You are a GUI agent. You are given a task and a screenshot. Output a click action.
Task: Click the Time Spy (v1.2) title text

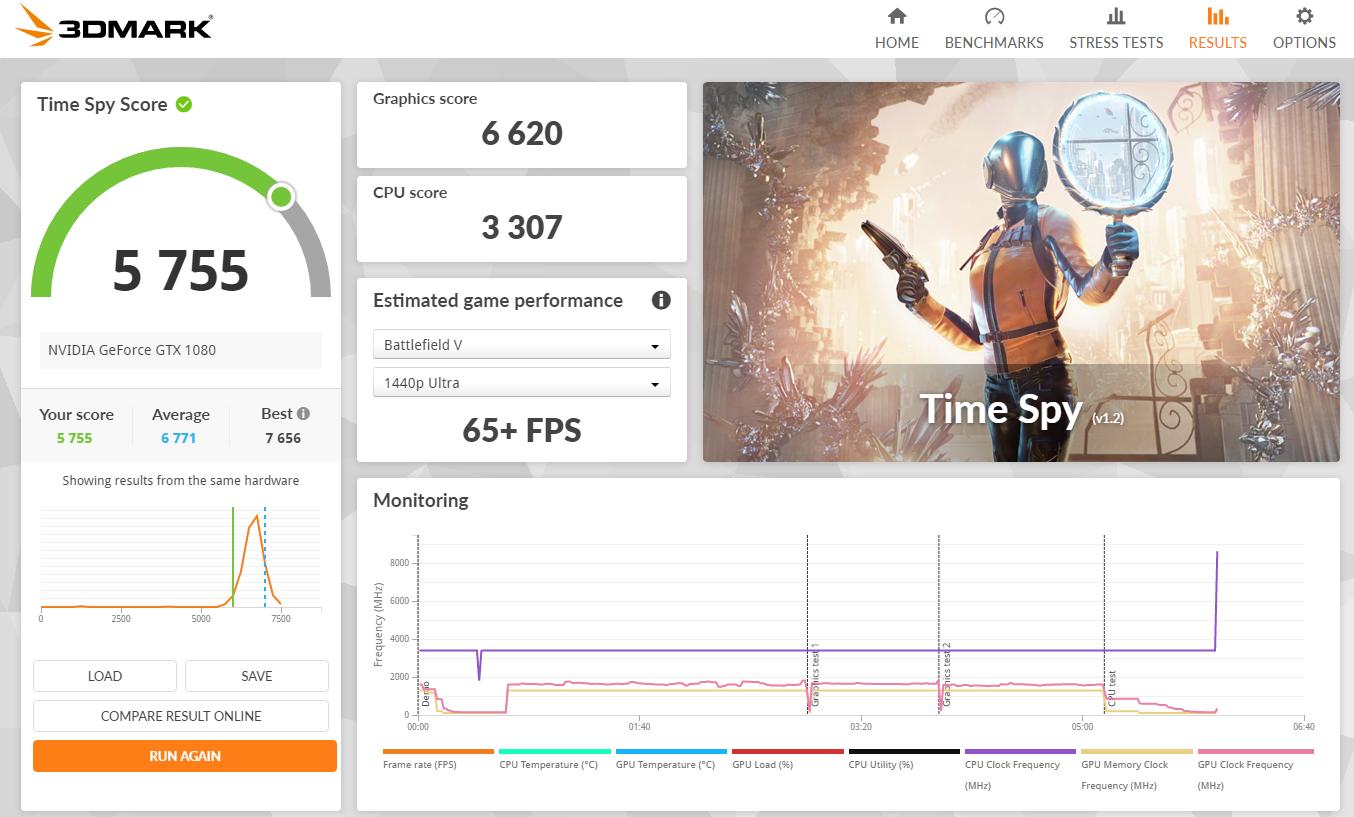pyautogui.click(x=1021, y=410)
